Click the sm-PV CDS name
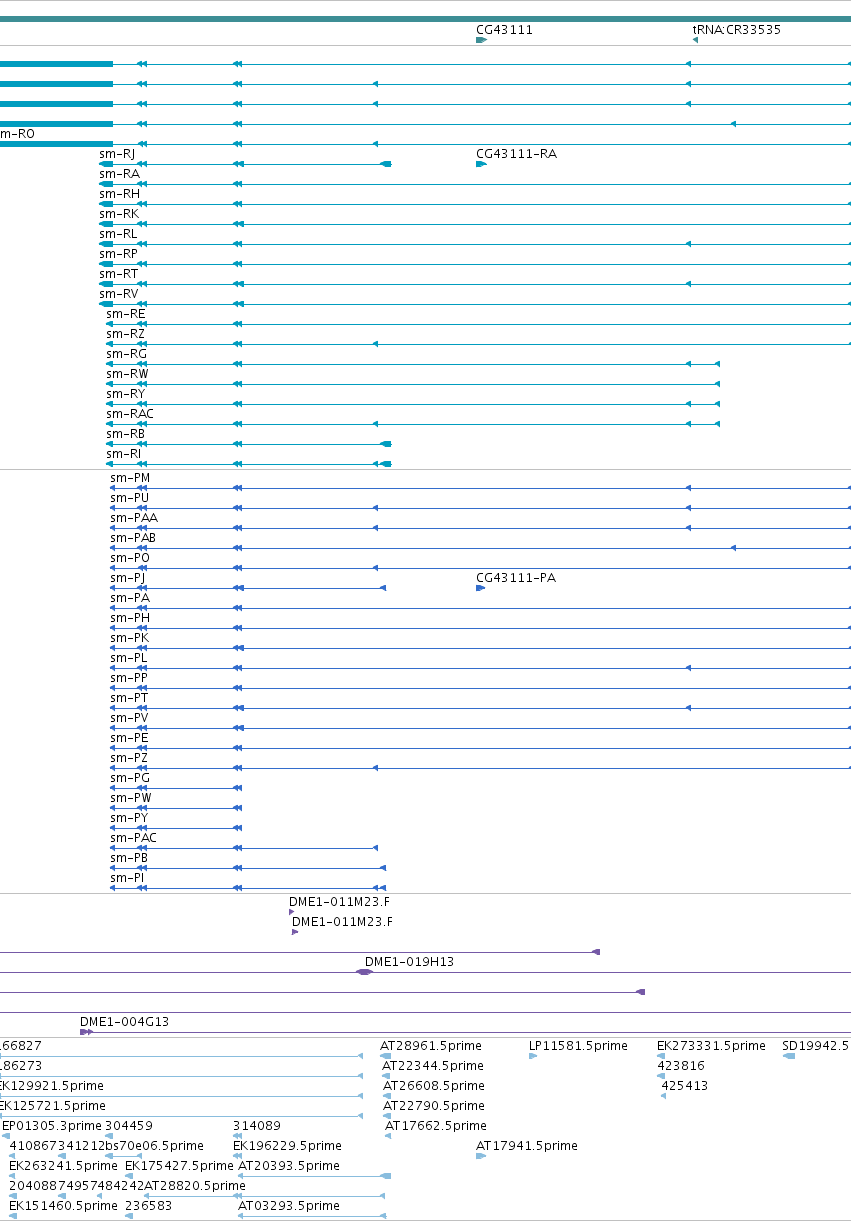The width and height of the screenshot is (851, 1221). tap(129, 718)
